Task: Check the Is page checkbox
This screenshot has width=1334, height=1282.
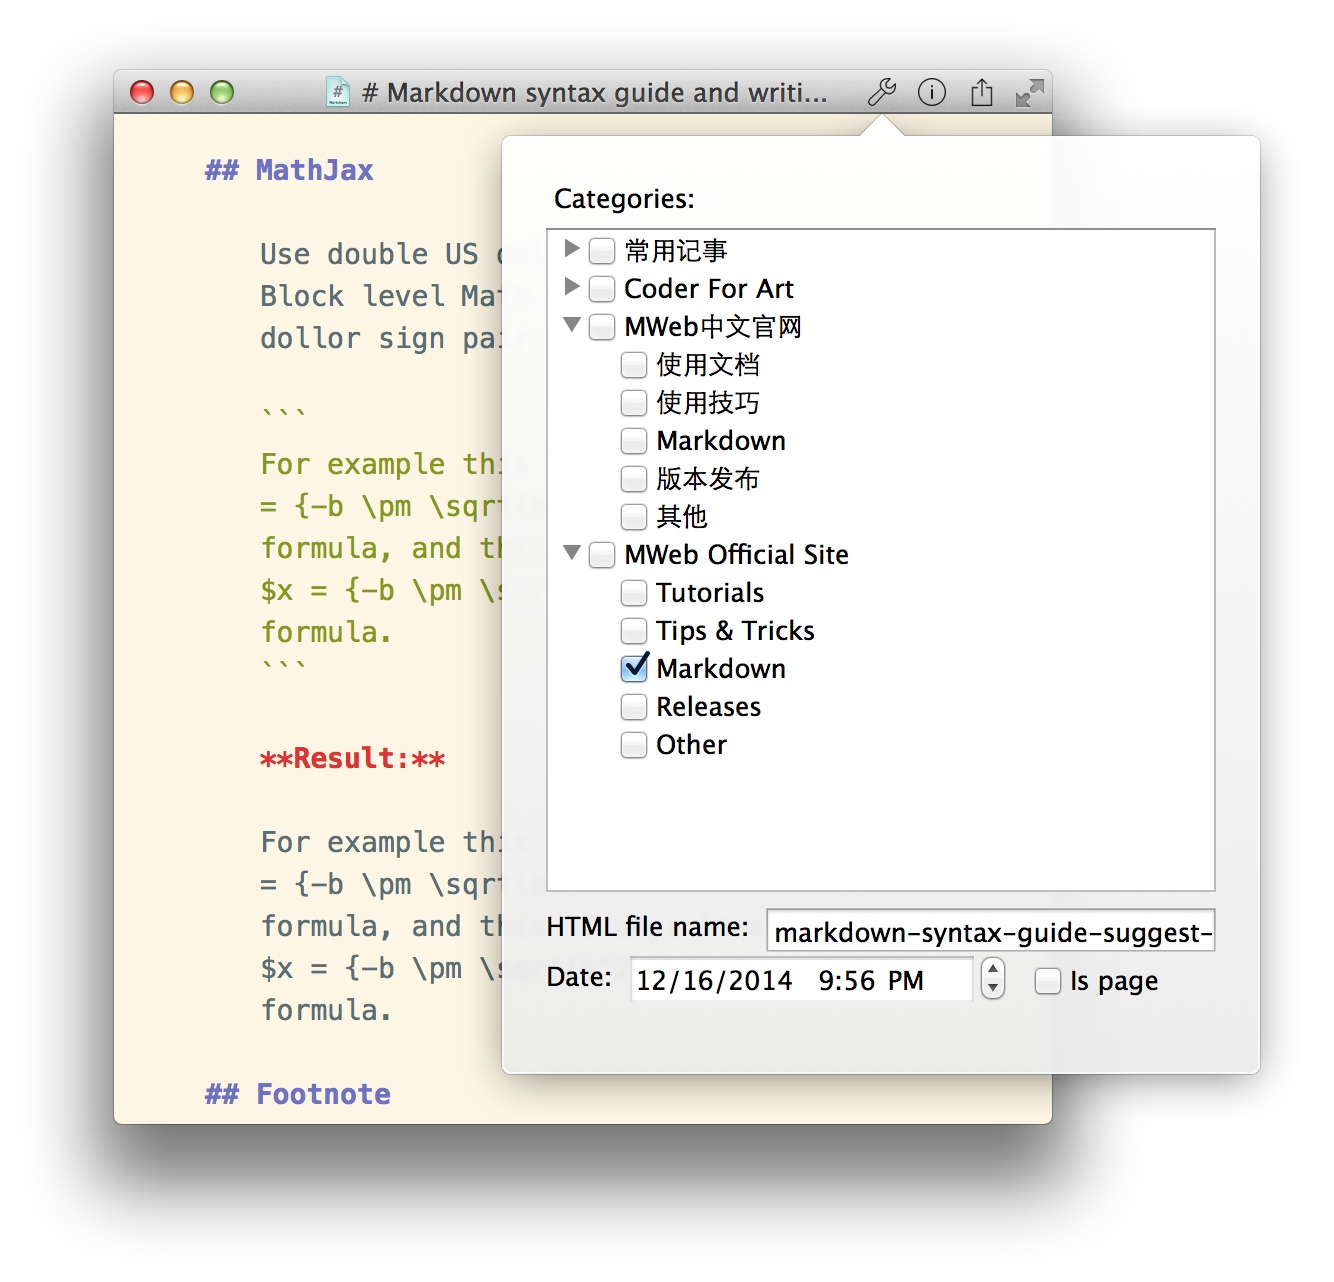Action: click(x=1047, y=981)
